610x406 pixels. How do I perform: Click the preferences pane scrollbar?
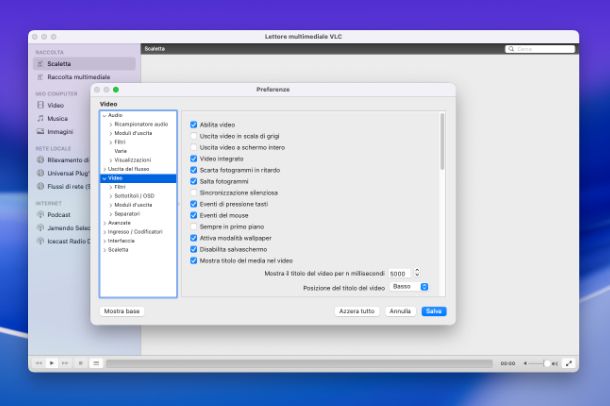click(442, 142)
